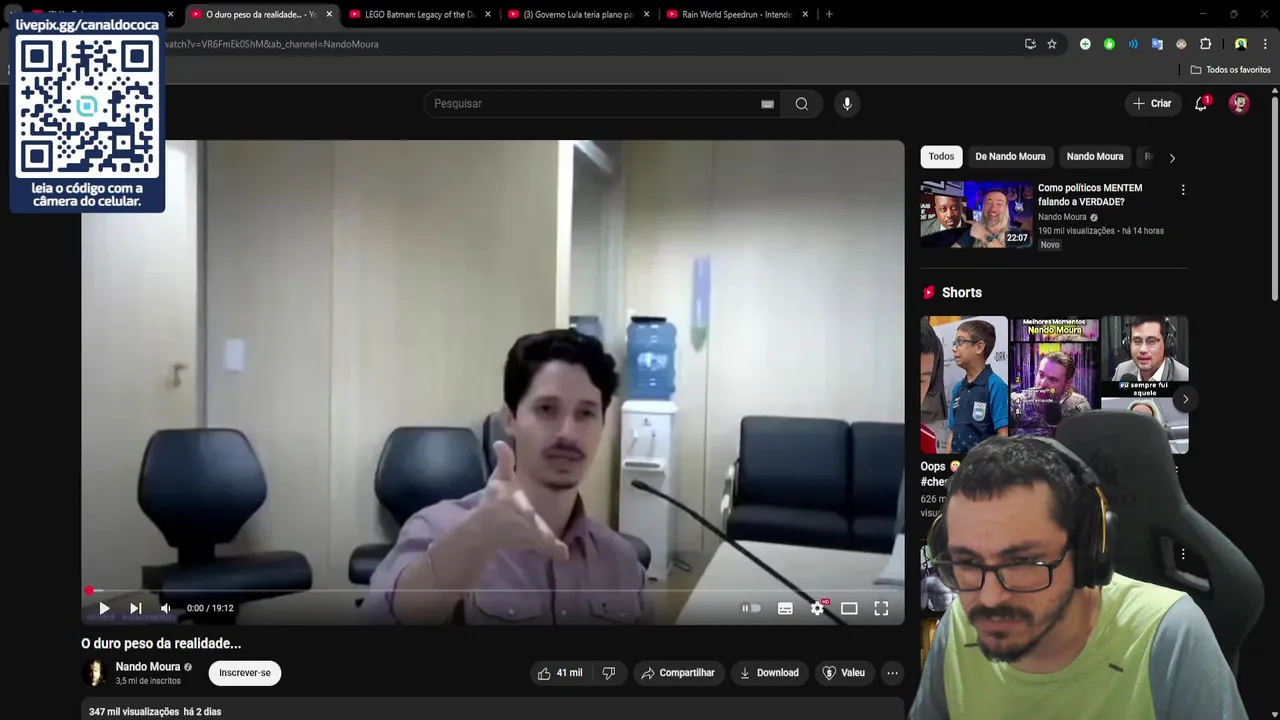Image resolution: width=1280 pixels, height=720 pixels.
Task: Click the Nando Moura channel avatar
Action: (x=95, y=673)
